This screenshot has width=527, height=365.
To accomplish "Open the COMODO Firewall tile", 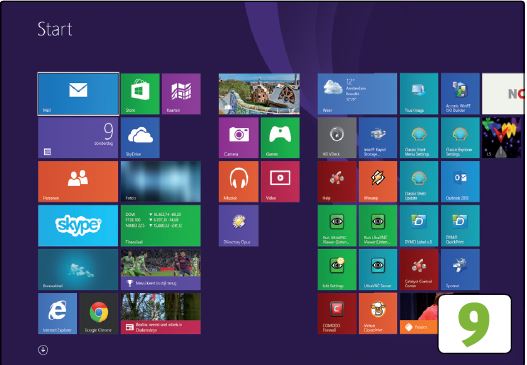I will point(337,313).
